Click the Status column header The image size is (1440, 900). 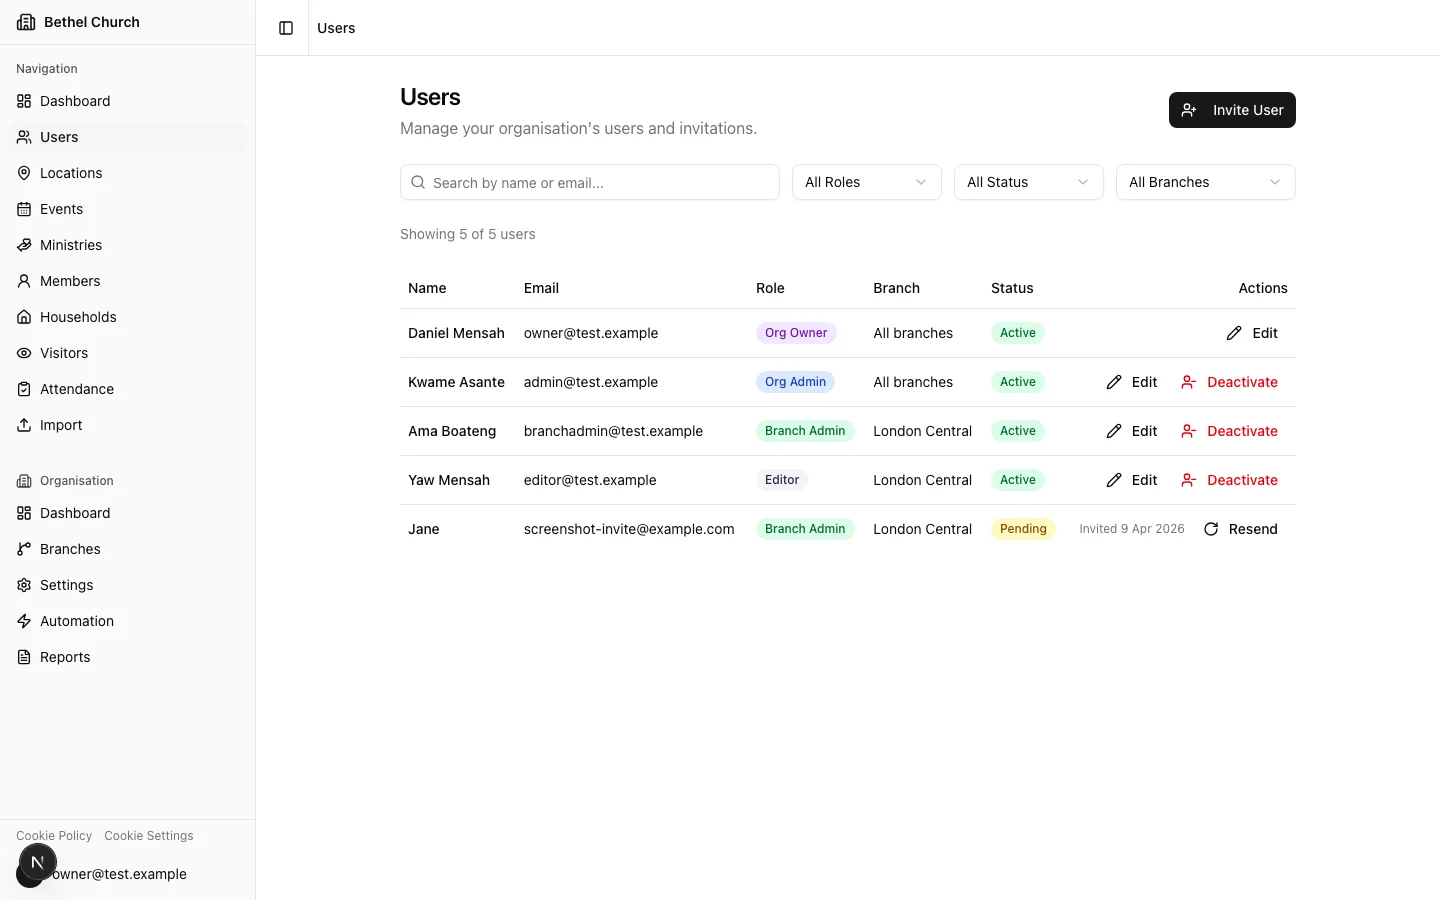tap(1012, 288)
